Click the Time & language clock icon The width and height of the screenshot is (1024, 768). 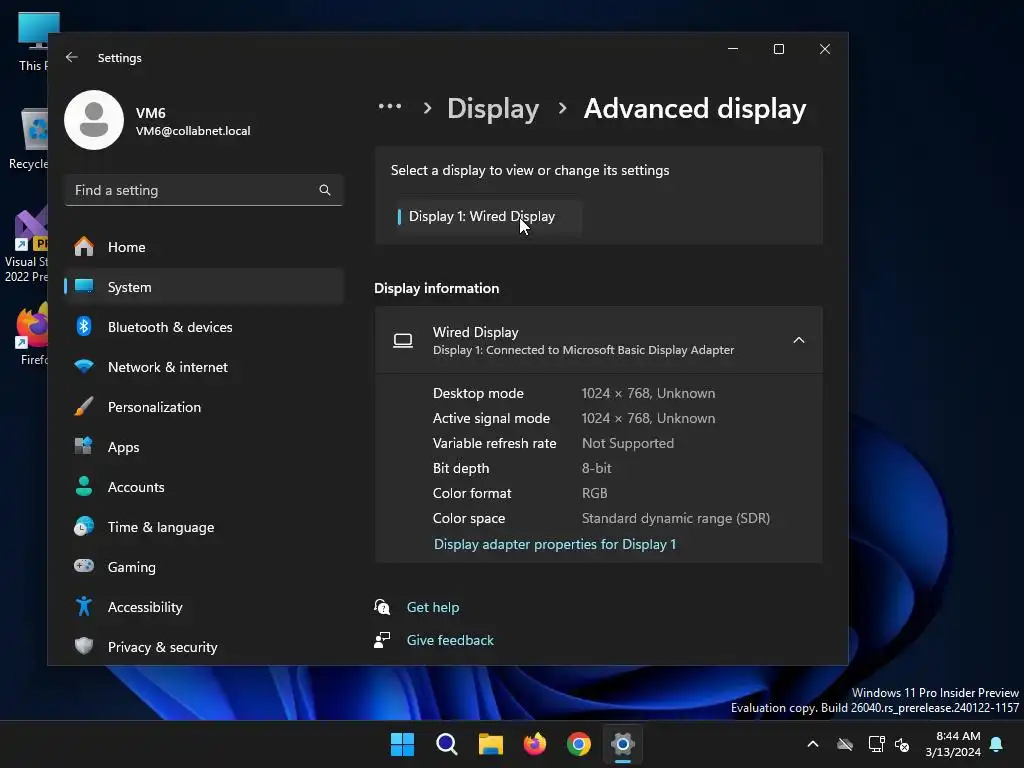pos(84,526)
